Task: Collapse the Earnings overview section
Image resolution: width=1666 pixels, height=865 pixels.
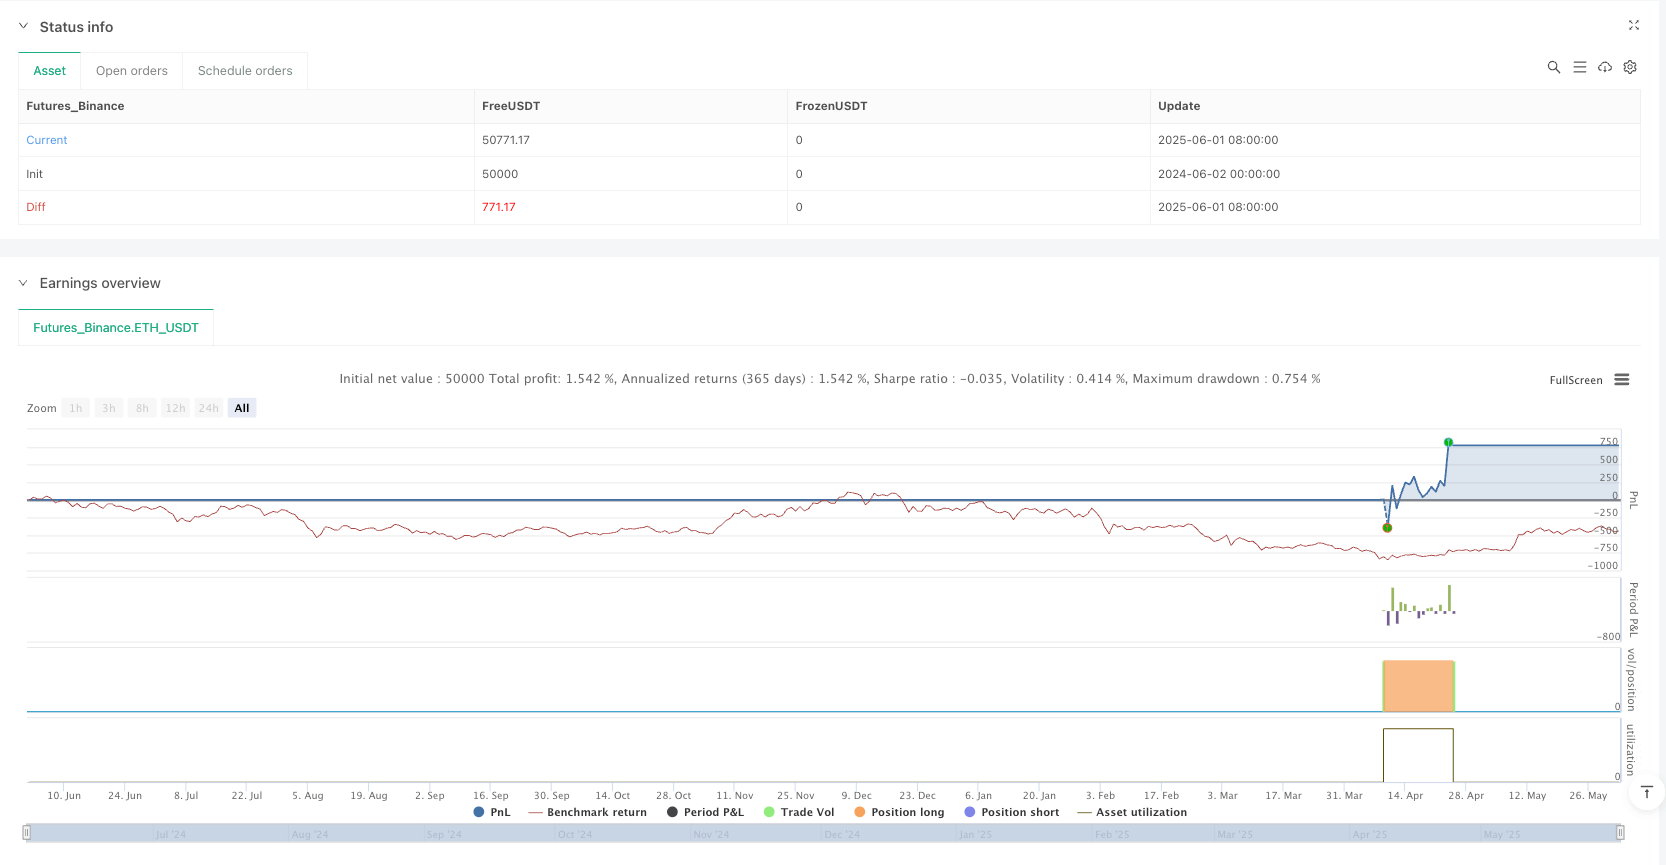Action: [24, 283]
